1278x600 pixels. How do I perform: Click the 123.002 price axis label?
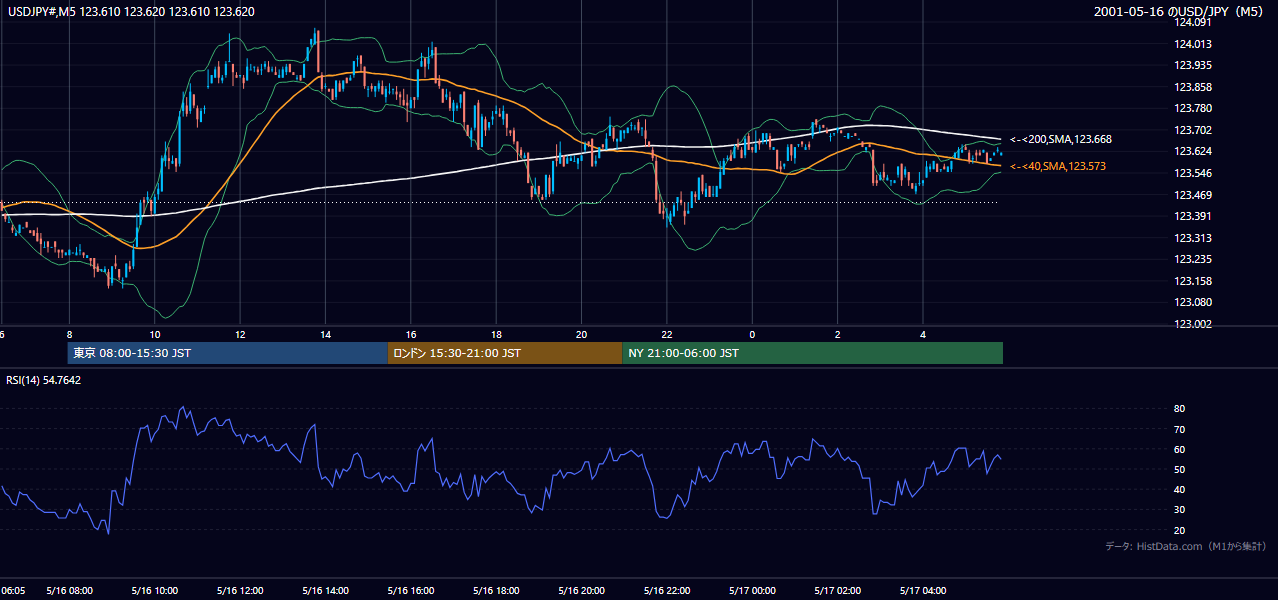coord(1193,324)
